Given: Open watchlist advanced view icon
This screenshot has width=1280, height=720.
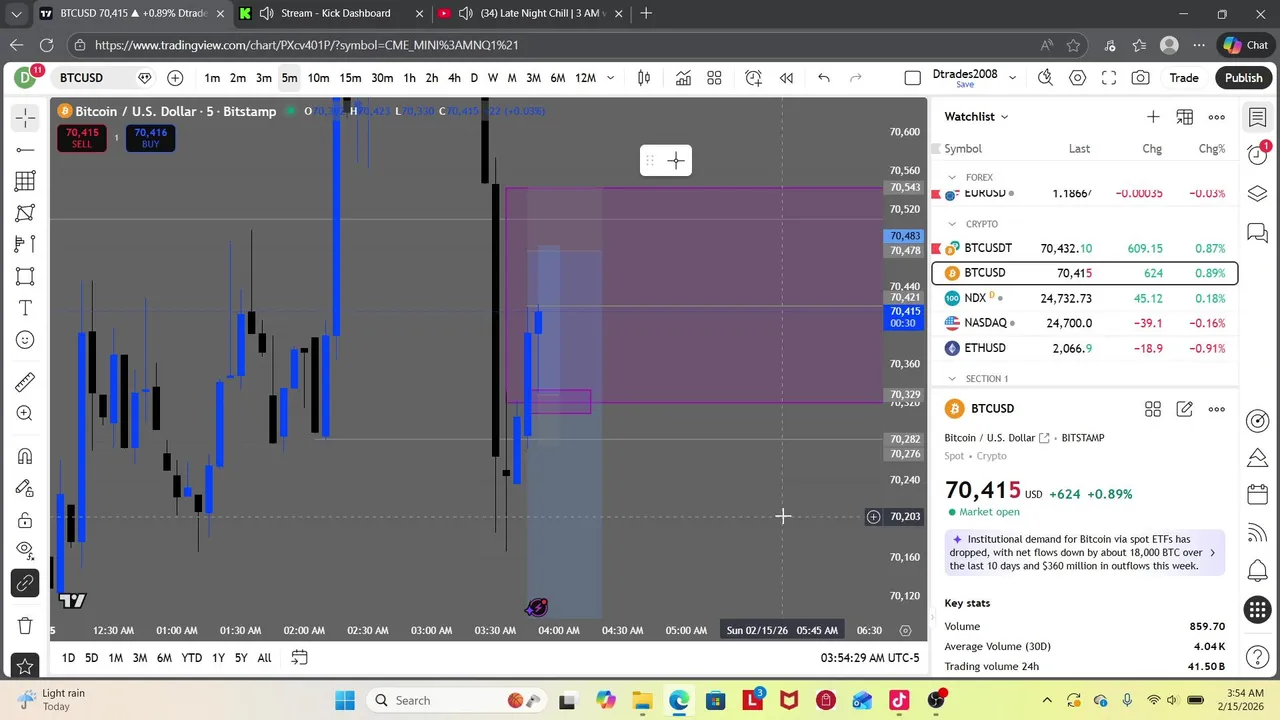Looking at the screenshot, I should [1185, 117].
